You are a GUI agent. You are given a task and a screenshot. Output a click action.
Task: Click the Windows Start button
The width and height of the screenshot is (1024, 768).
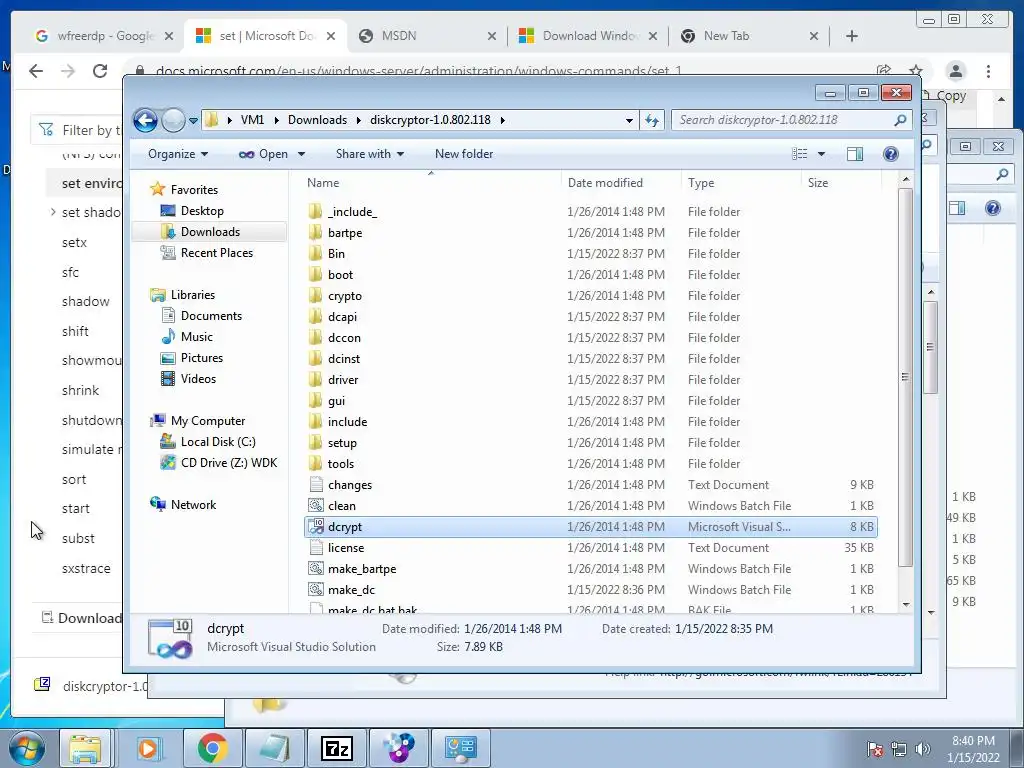pos(27,748)
